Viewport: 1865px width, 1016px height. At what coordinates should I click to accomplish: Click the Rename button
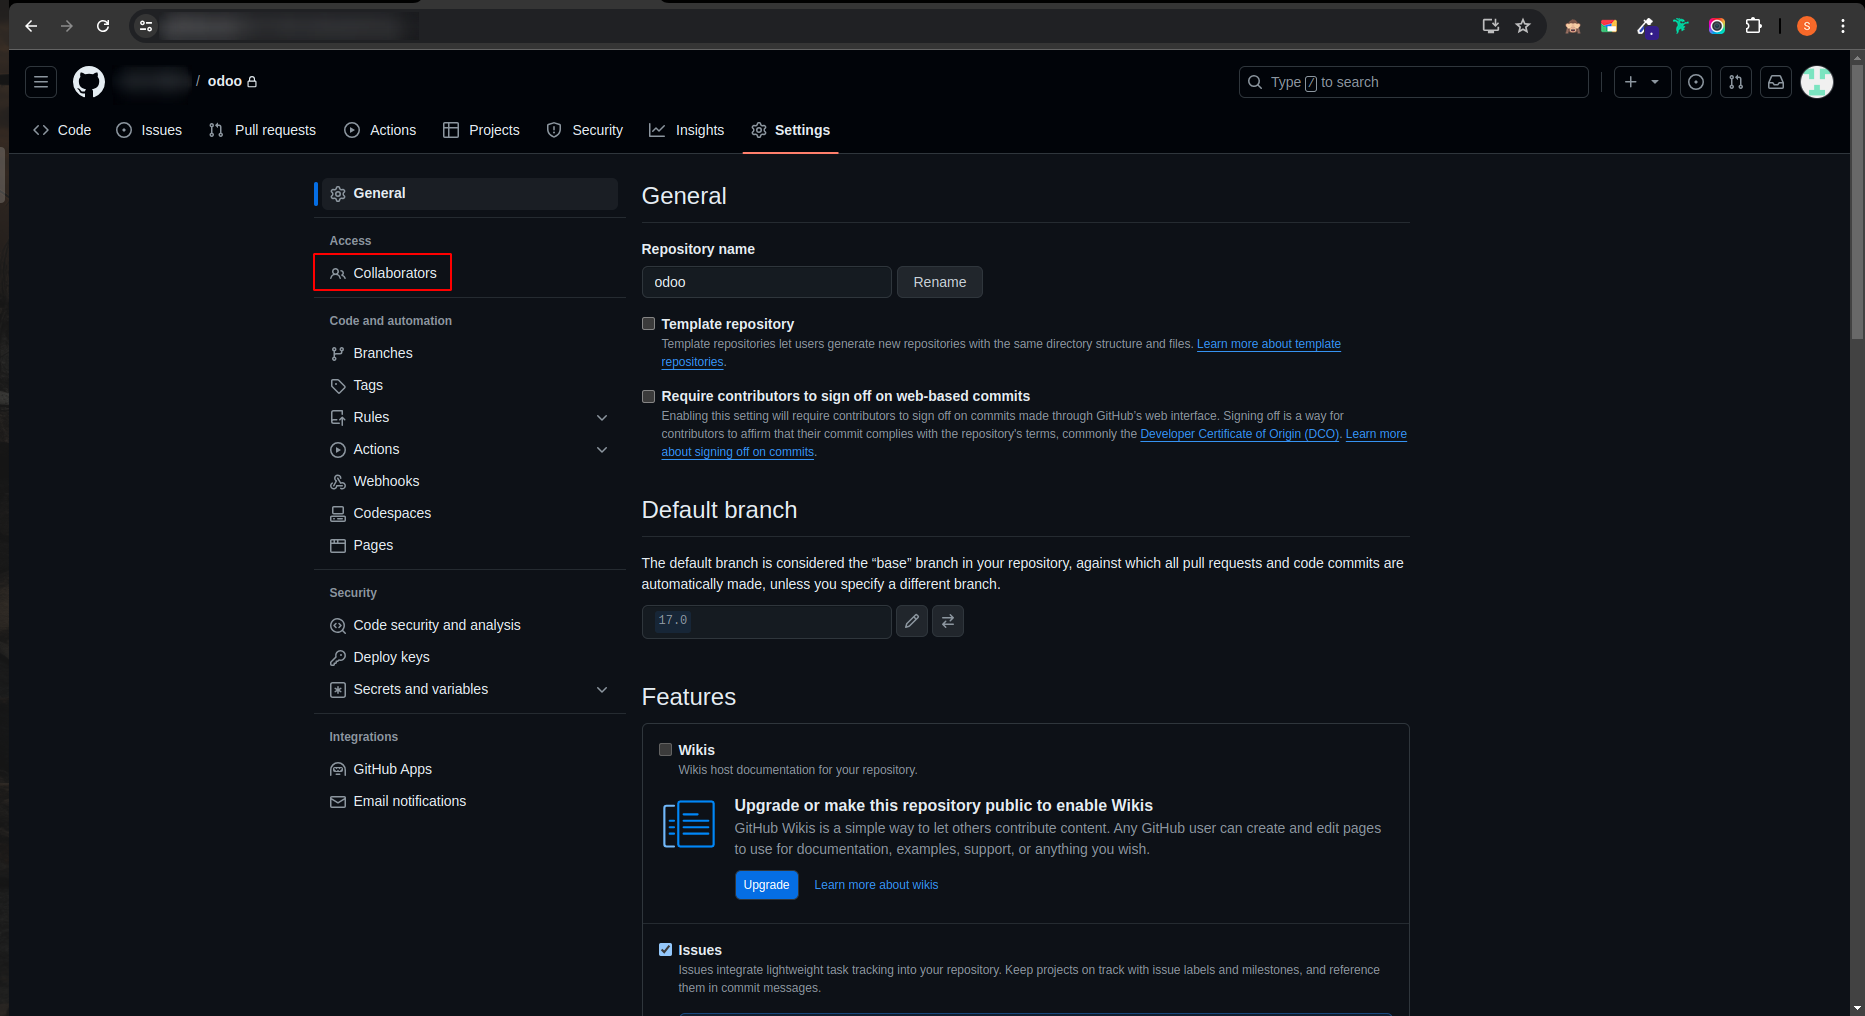click(940, 282)
